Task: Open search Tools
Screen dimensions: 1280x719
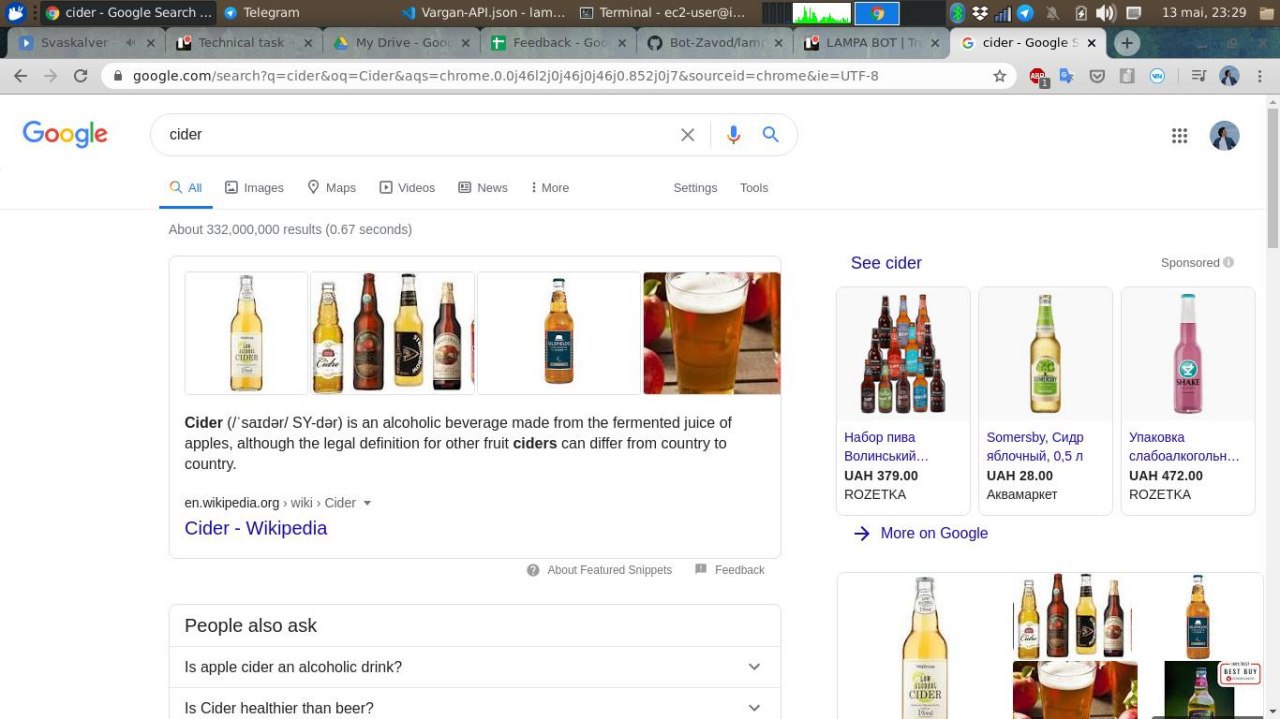Action: coord(754,188)
